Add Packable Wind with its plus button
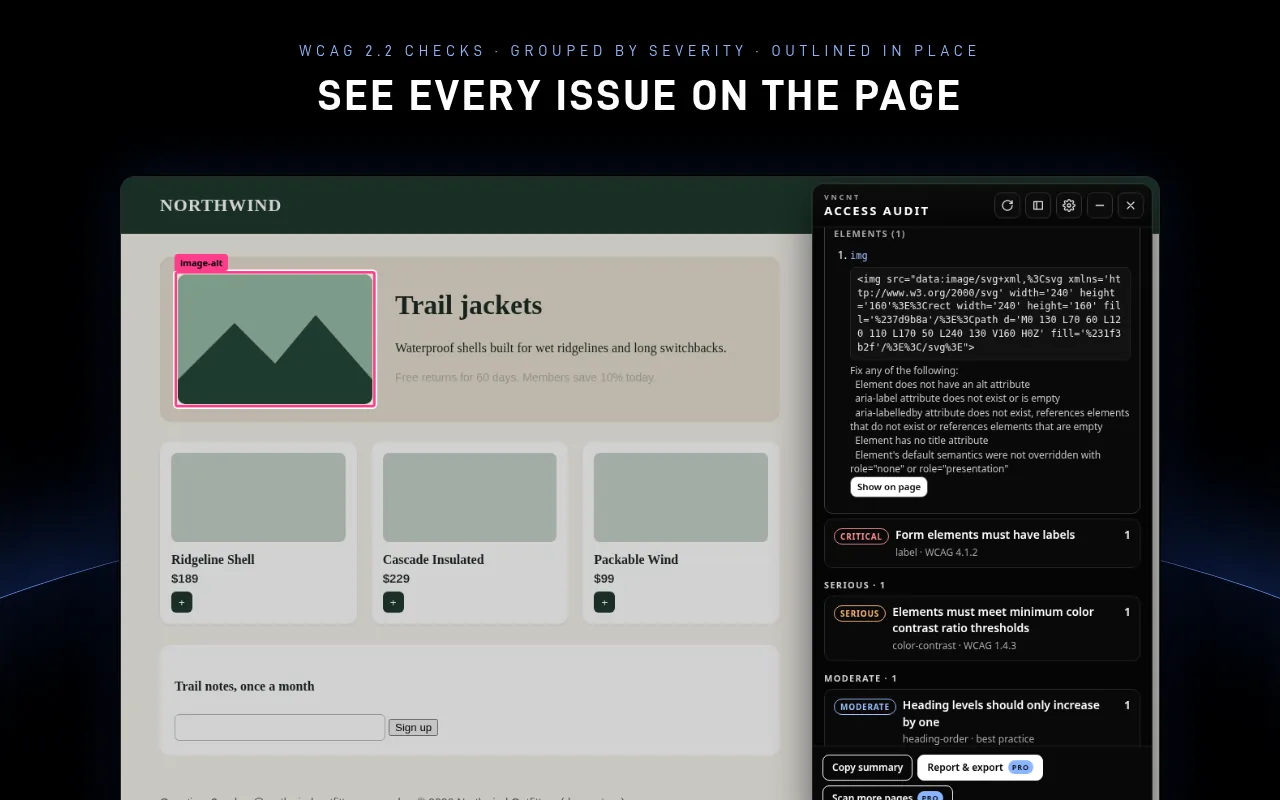The width and height of the screenshot is (1280, 800). 604,602
